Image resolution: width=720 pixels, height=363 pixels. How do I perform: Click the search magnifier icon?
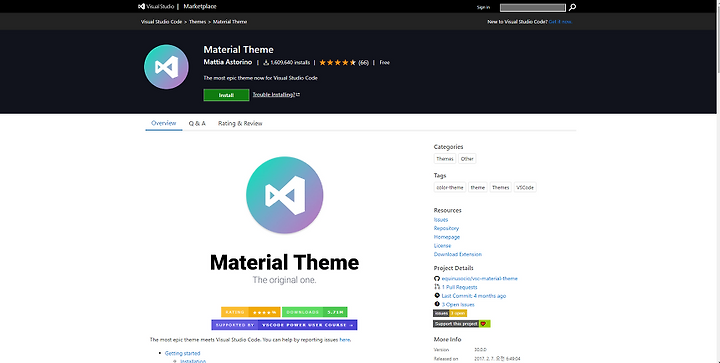point(572,7)
